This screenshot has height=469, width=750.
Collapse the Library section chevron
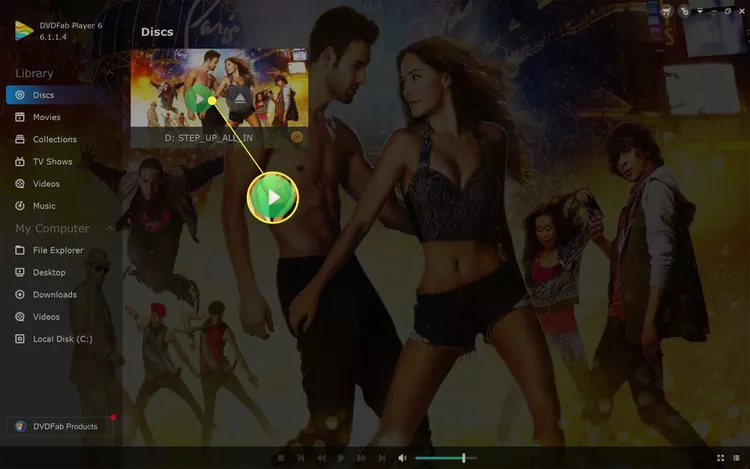pos(110,73)
